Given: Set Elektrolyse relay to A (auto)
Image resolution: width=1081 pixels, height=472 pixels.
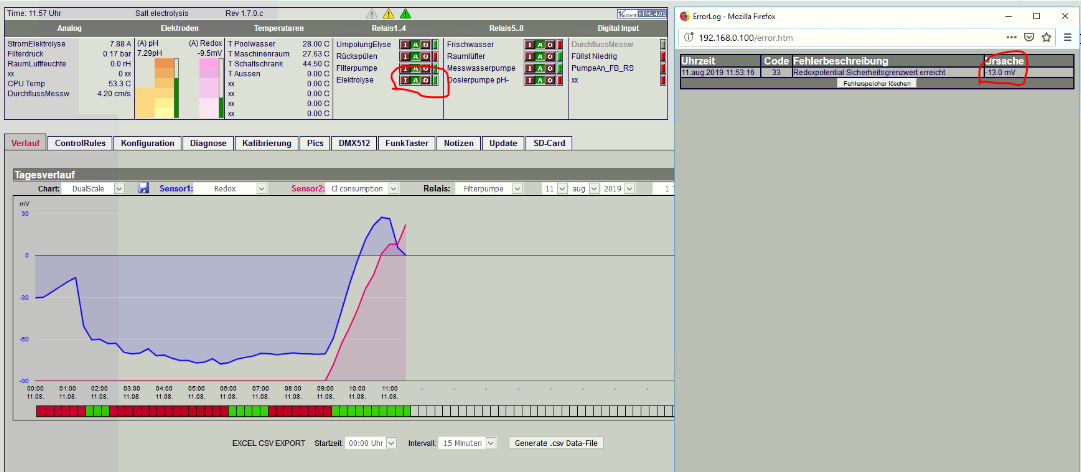Looking at the screenshot, I should (416, 80).
